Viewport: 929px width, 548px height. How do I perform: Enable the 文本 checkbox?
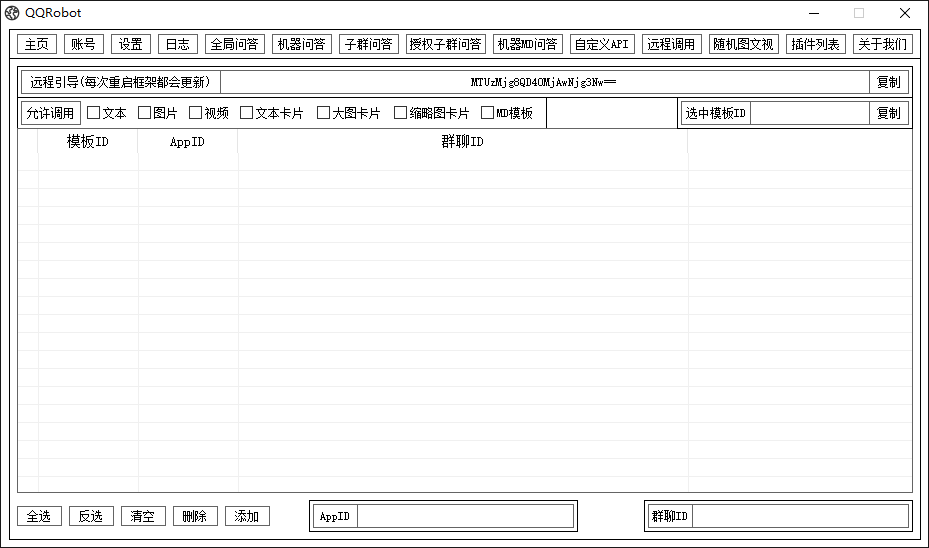[x=94, y=113]
